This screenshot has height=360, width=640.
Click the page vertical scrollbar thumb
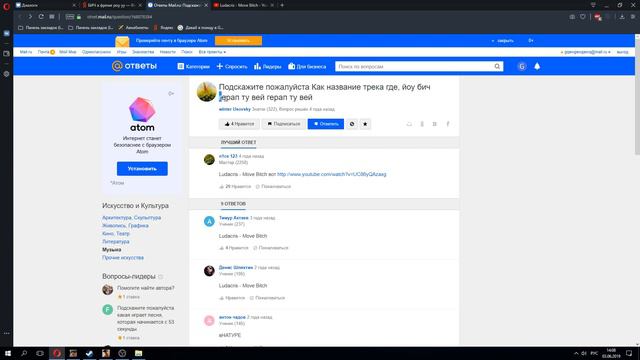tap(637, 97)
